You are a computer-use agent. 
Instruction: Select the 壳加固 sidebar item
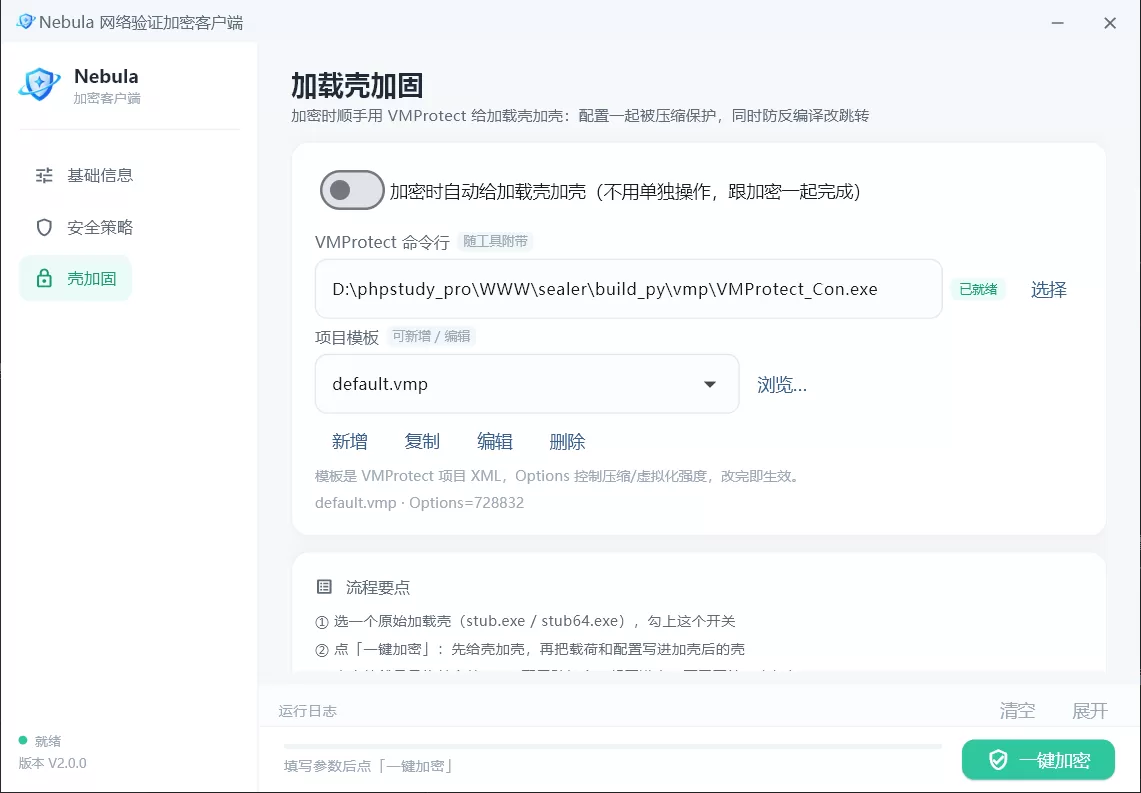click(76, 279)
